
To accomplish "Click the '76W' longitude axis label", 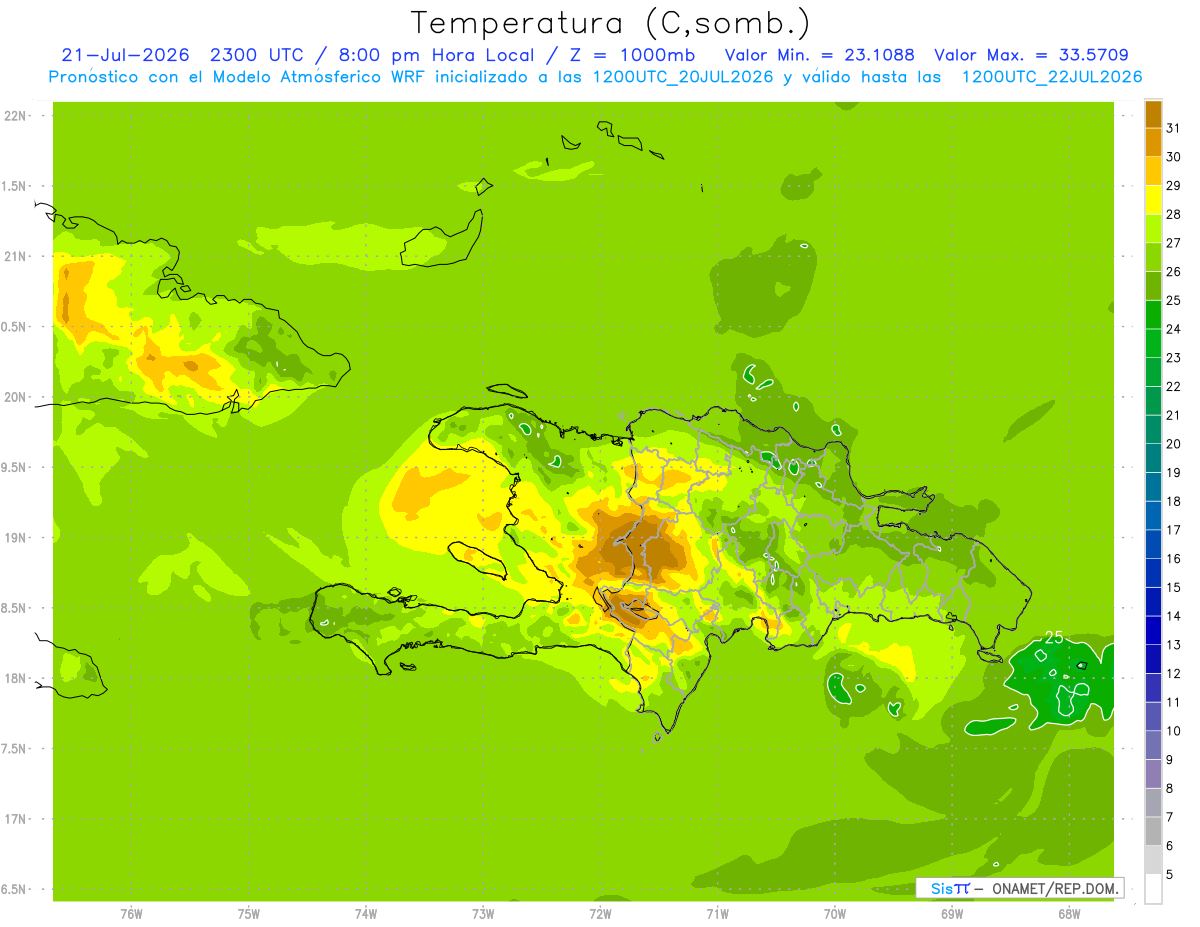I will click(x=131, y=913).
